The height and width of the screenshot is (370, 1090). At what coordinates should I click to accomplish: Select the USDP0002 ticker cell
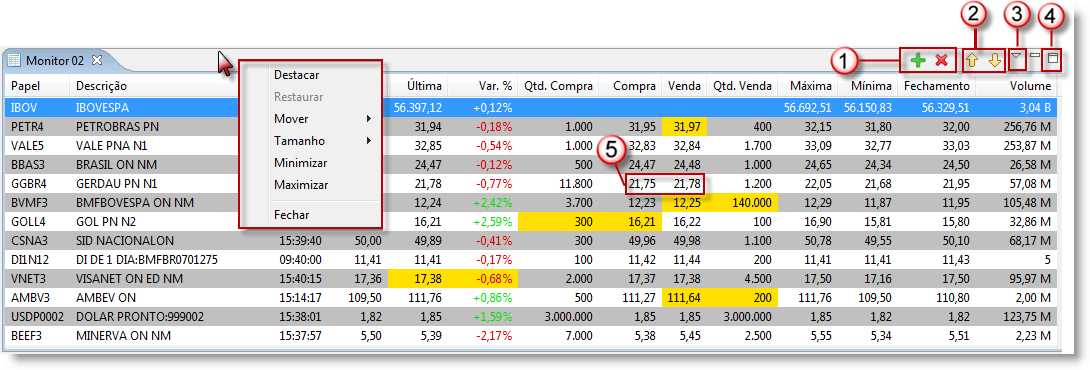[x=37, y=317]
